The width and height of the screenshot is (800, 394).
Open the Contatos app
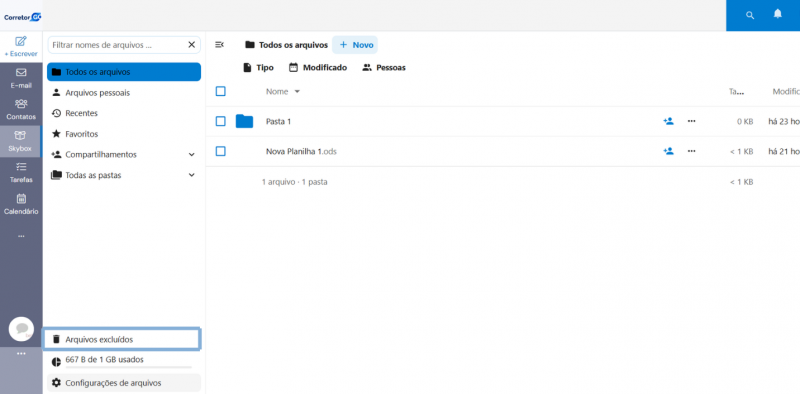(21, 110)
